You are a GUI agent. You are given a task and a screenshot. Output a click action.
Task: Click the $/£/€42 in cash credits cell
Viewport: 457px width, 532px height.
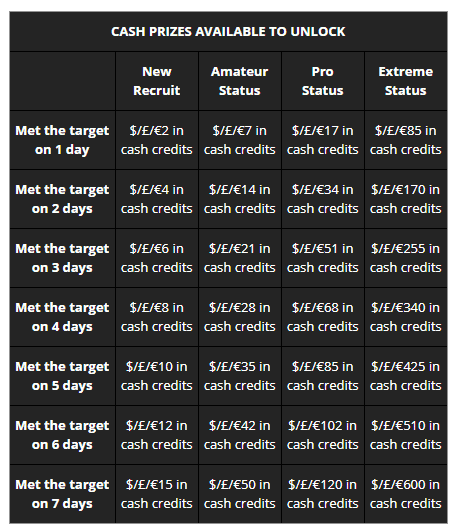(240, 435)
